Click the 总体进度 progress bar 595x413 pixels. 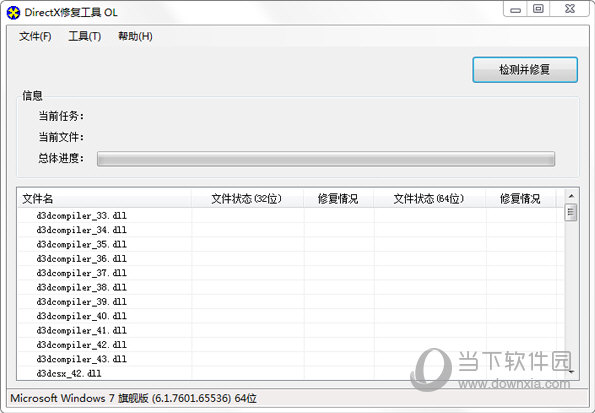(x=326, y=159)
